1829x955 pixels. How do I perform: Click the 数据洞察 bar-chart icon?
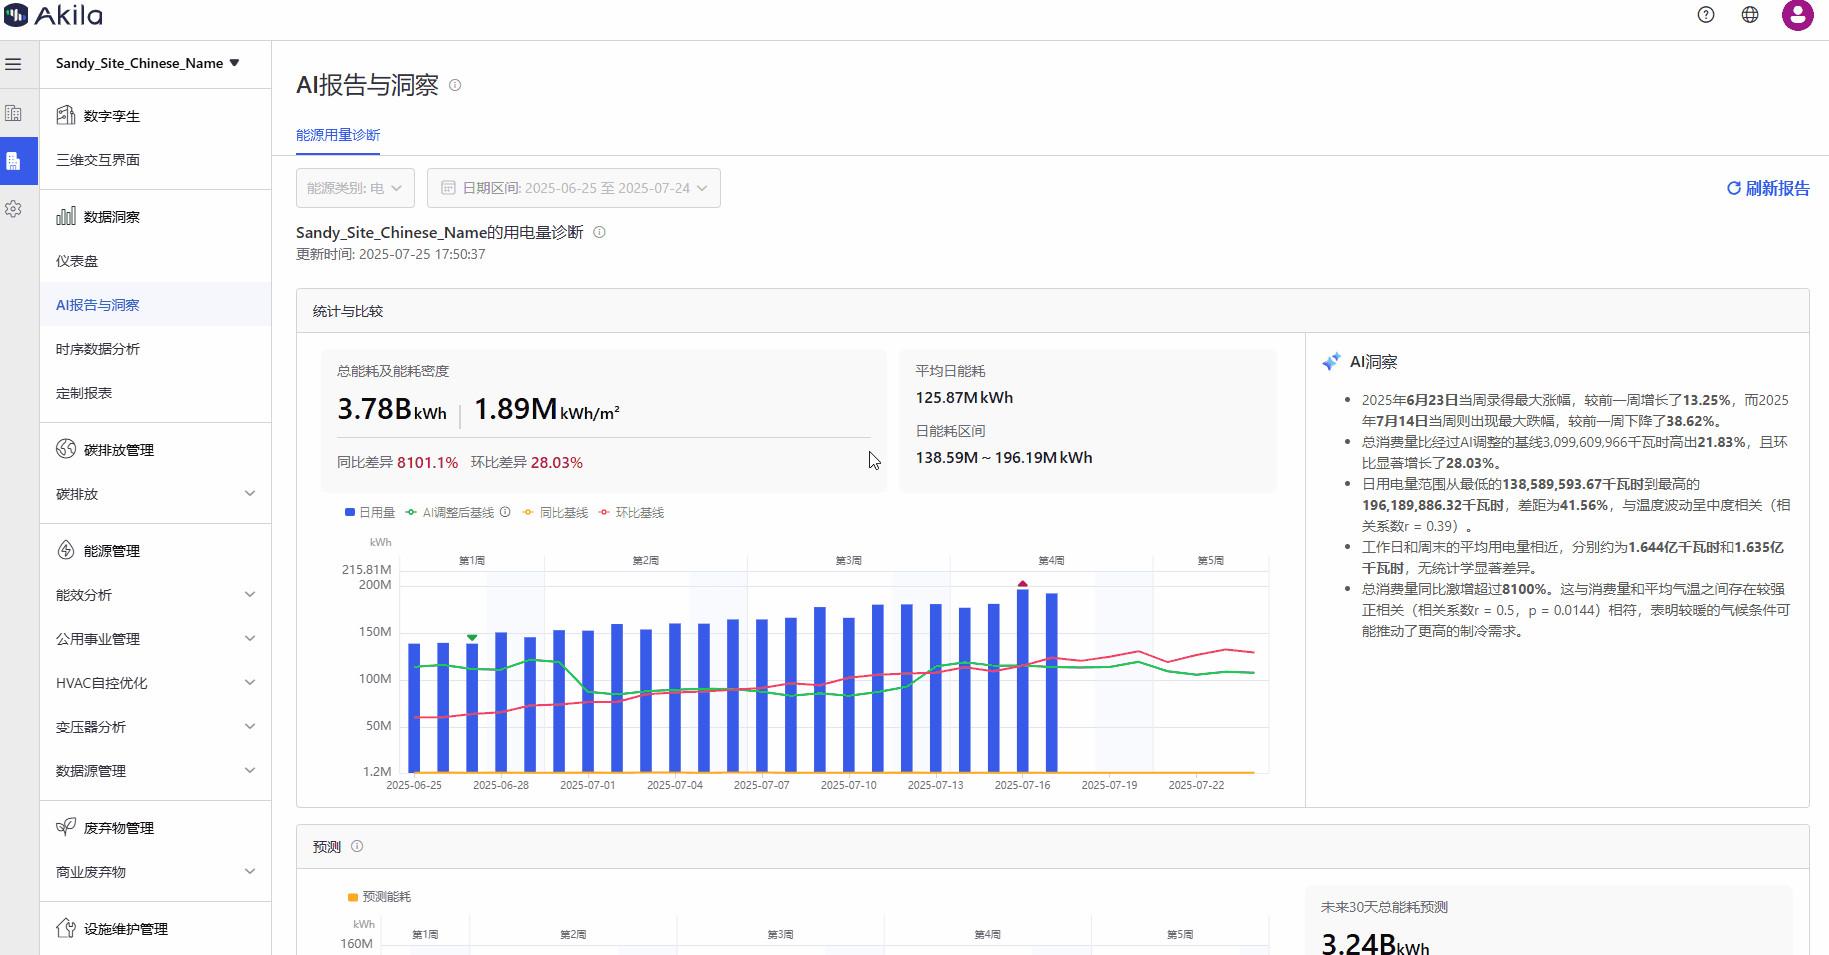[x=66, y=216]
